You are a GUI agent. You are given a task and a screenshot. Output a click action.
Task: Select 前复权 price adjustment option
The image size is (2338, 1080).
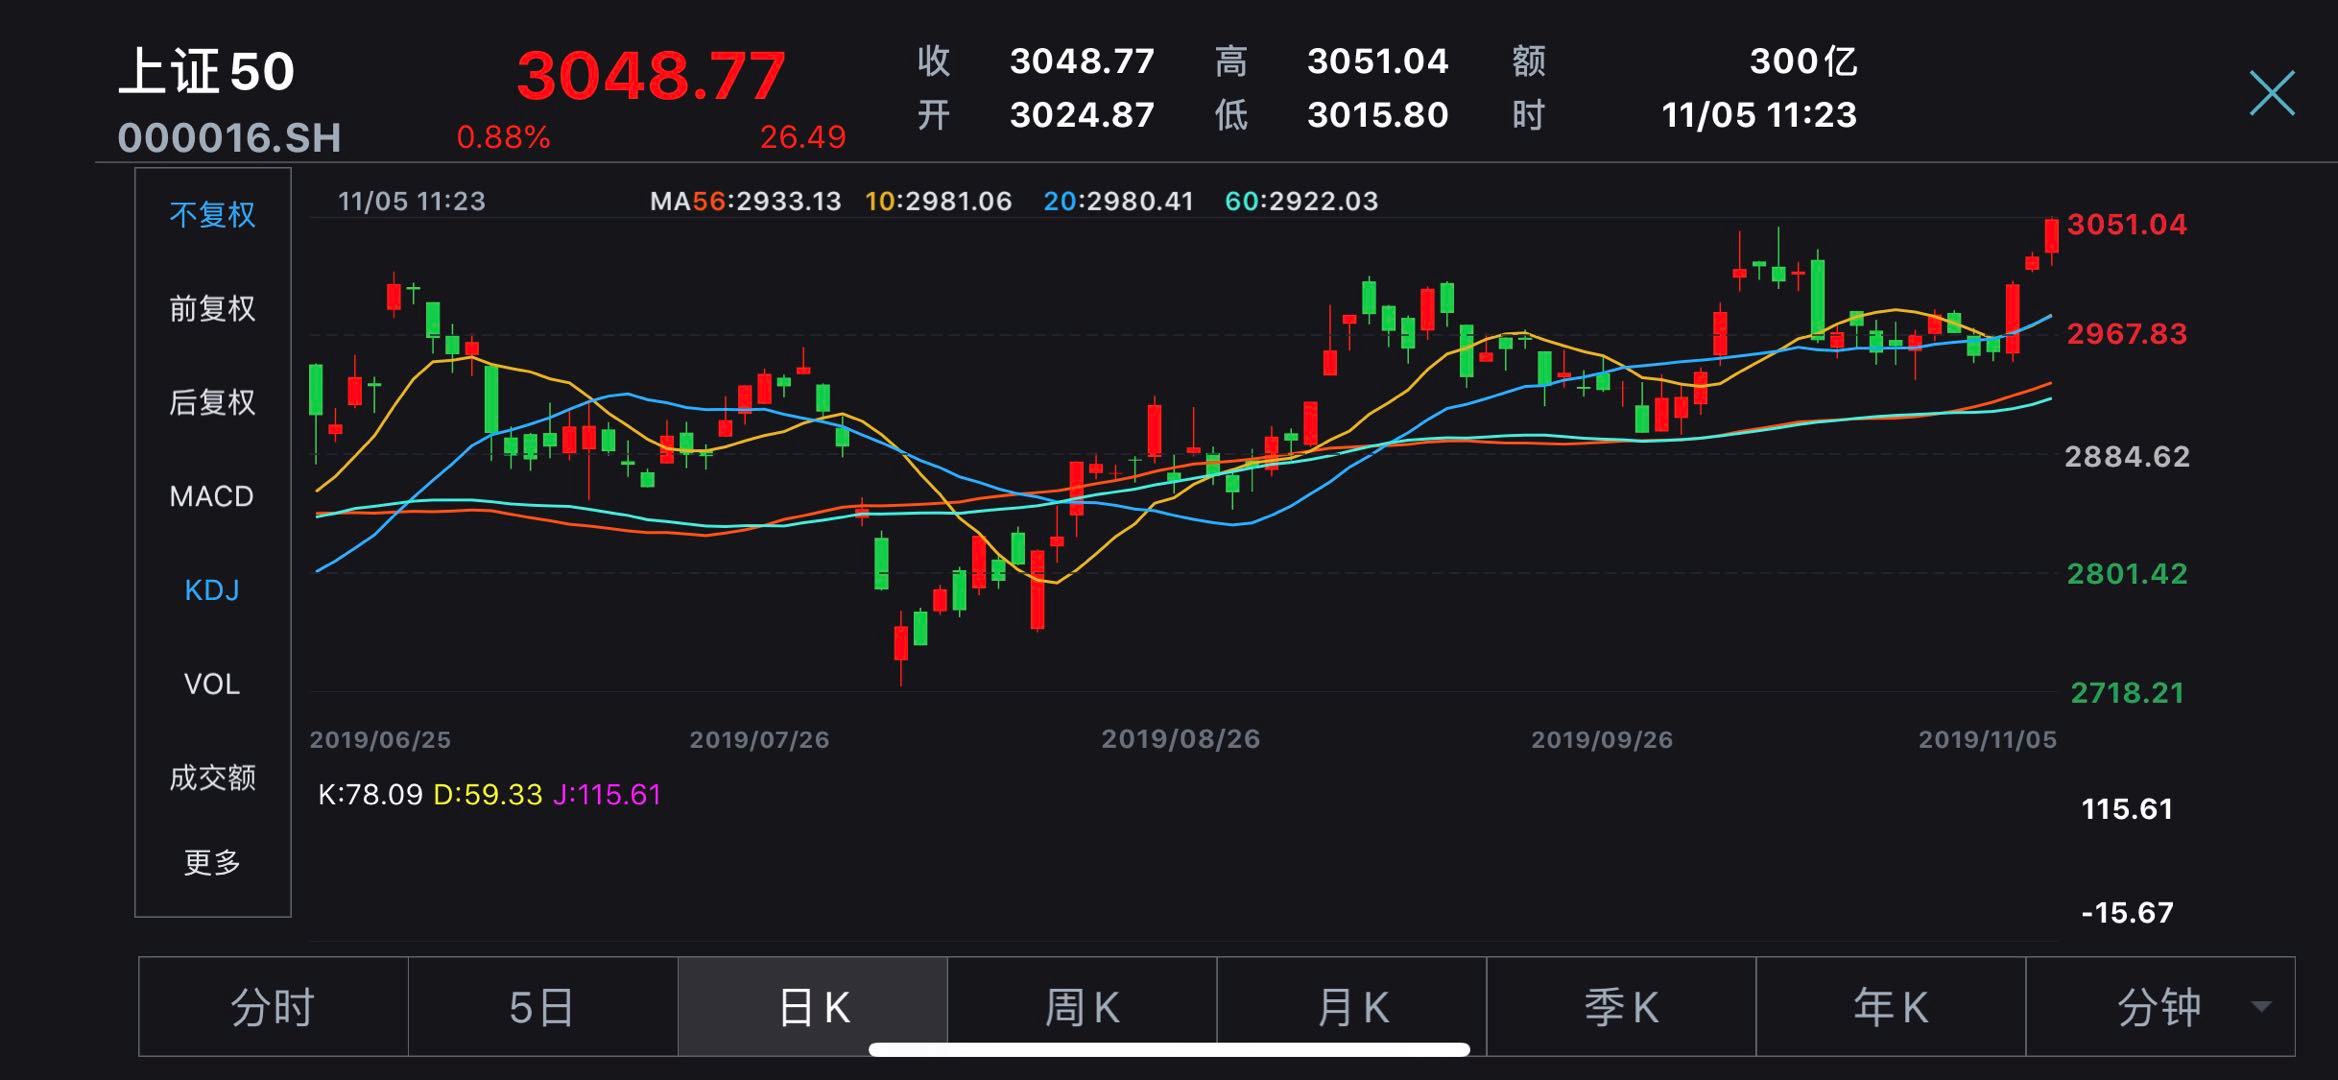pyautogui.click(x=212, y=308)
